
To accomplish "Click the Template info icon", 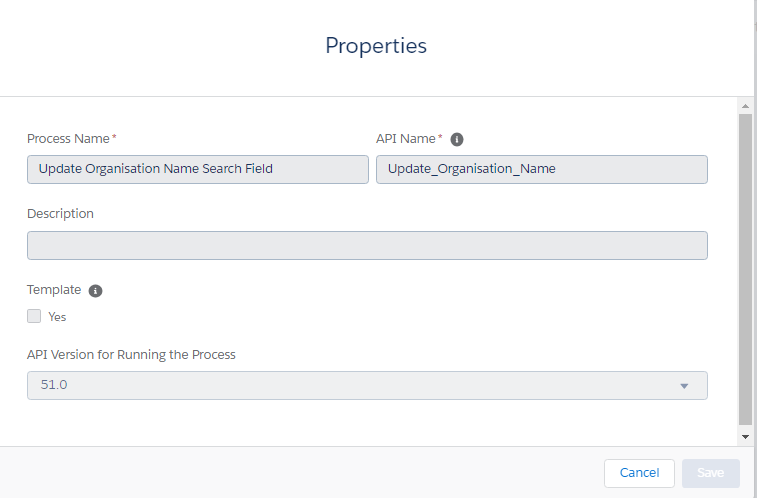I will tap(95, 291).
